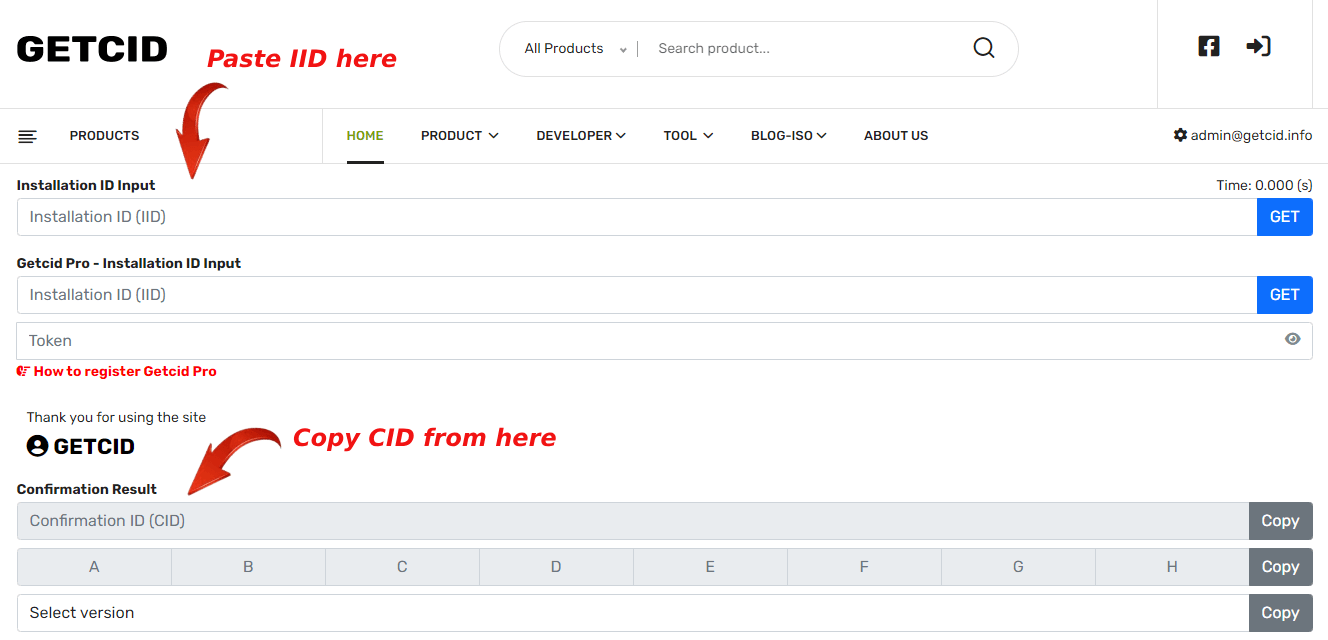Open the BLOG-ISO menu

[789, 135]
